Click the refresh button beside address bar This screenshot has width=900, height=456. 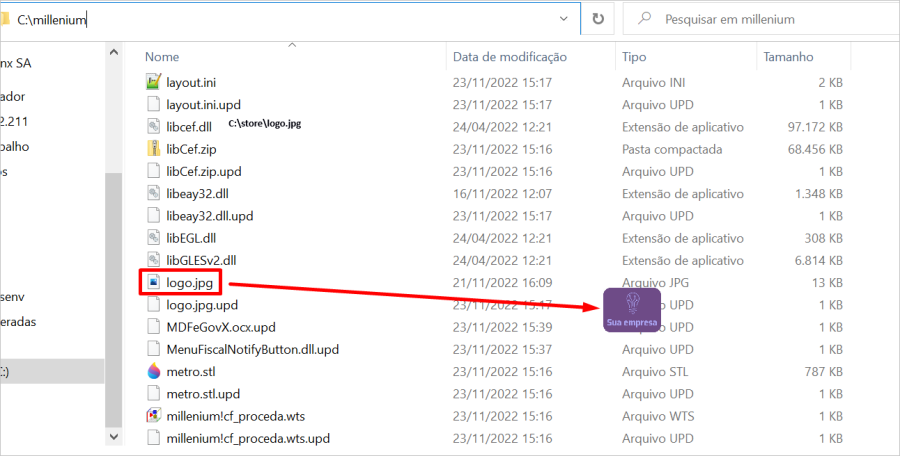[598, 19]
